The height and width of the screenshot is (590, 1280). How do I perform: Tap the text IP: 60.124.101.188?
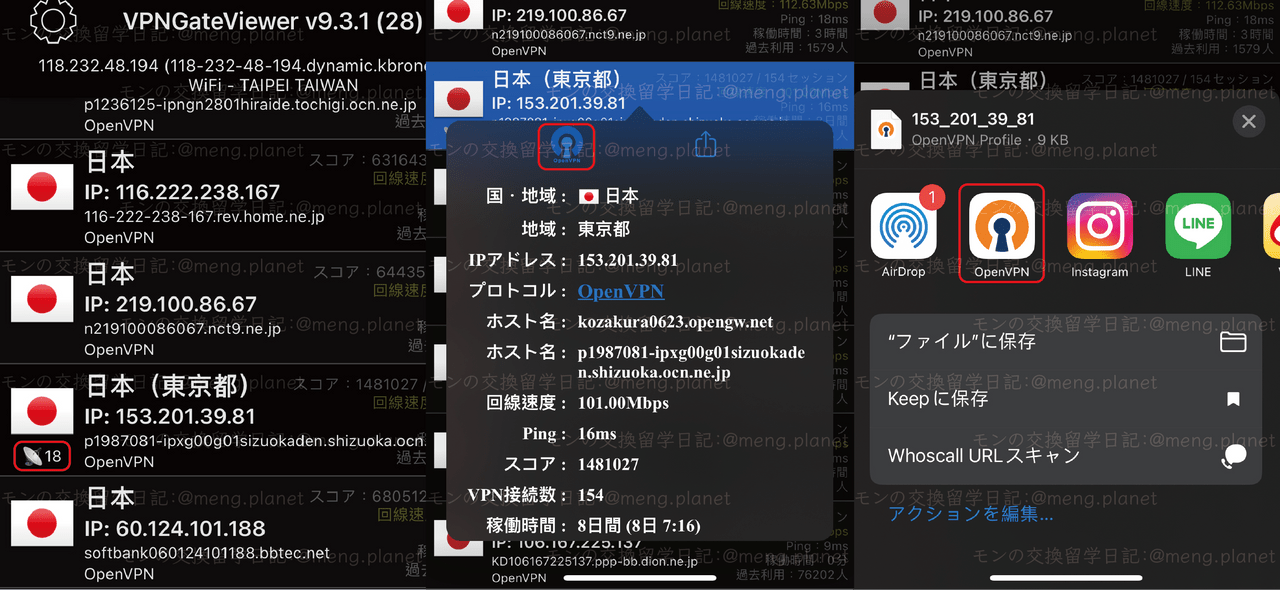[175, 528]
